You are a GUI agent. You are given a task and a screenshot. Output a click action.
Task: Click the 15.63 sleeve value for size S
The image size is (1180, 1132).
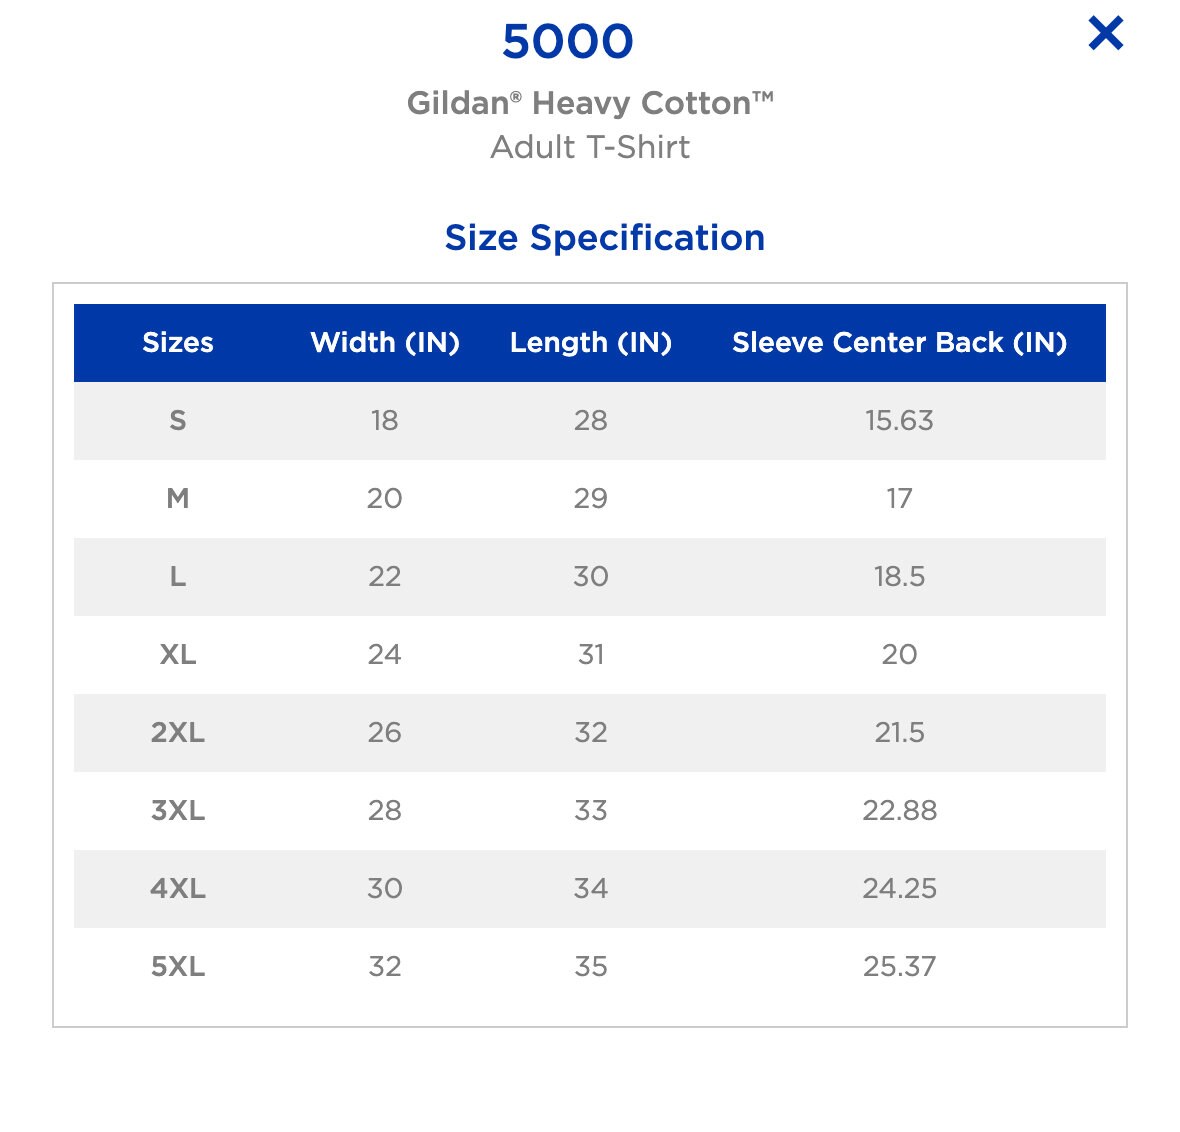point(899,421)
